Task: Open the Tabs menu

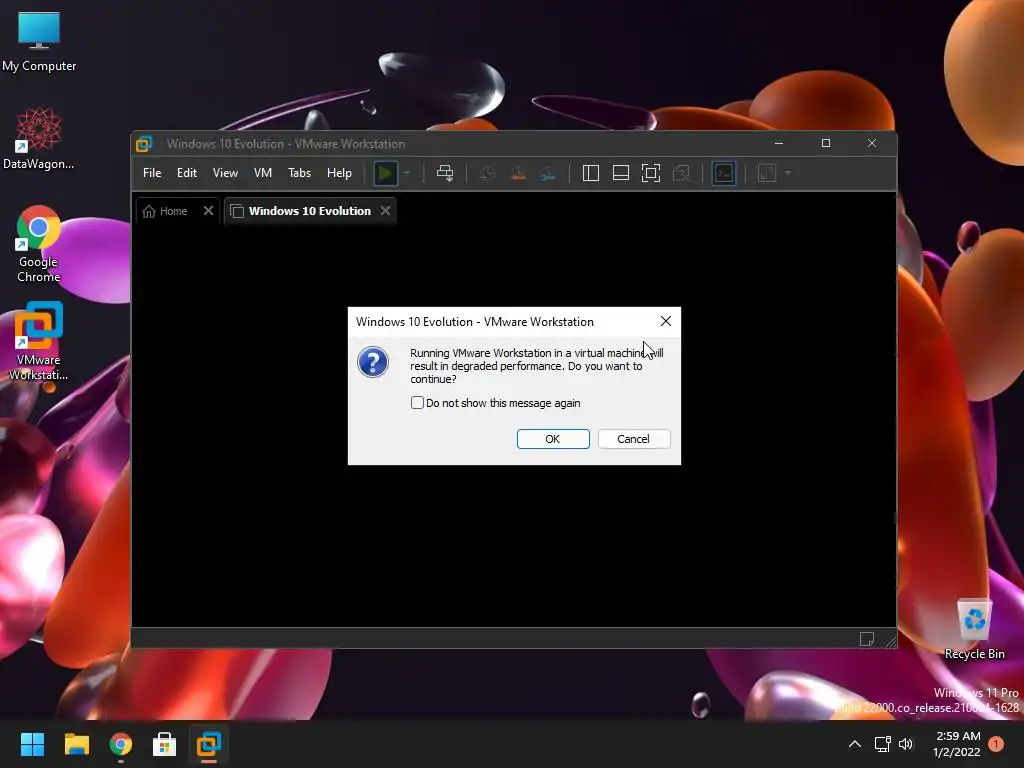Action: point(299,173)
